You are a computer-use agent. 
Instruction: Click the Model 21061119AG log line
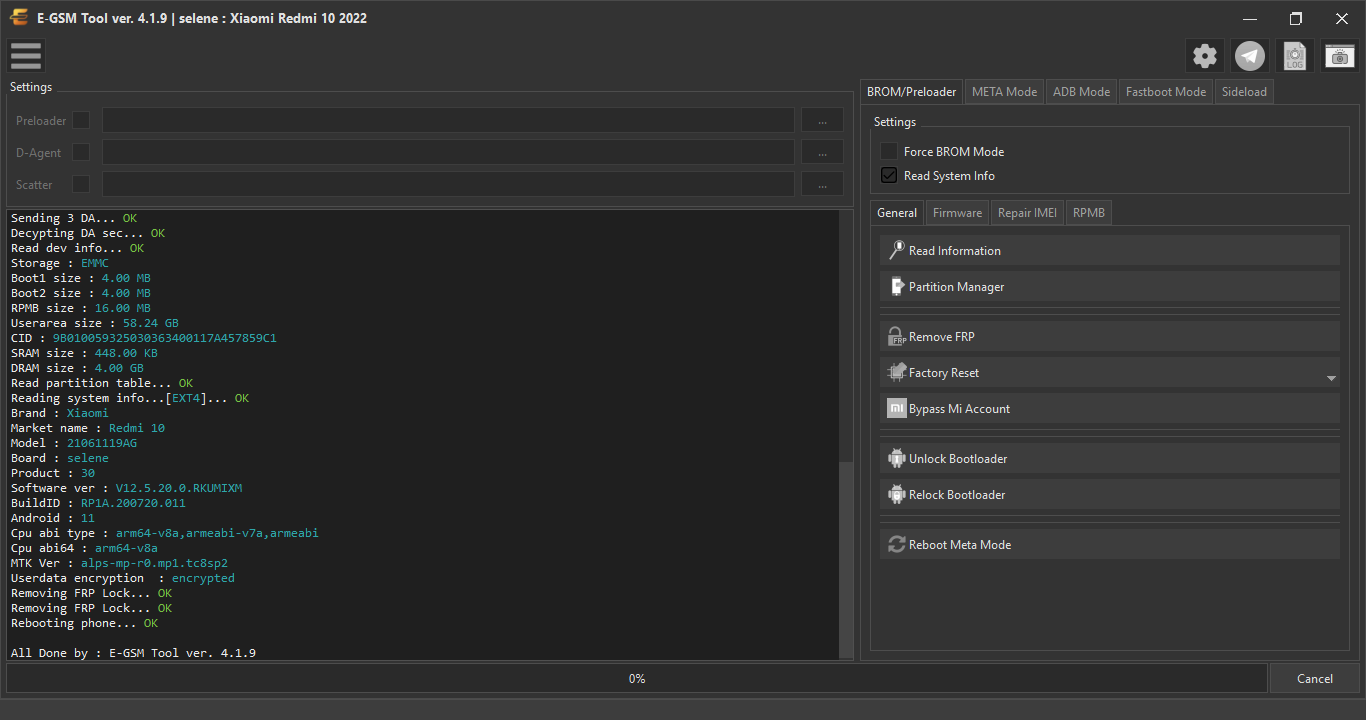(x=74, y=443)
